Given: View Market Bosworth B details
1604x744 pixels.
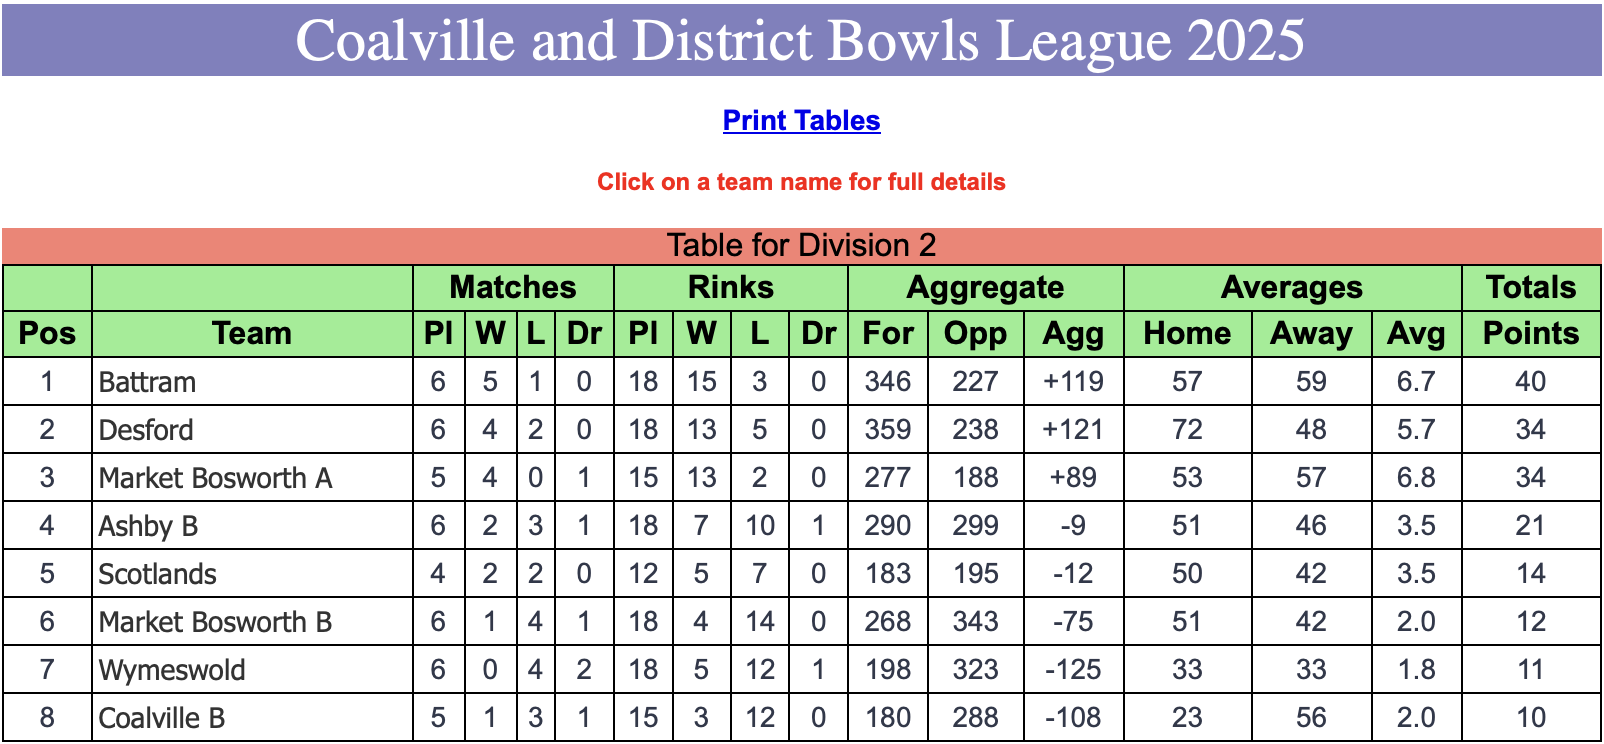Looking at the screenshot, I should coord(215,622).
